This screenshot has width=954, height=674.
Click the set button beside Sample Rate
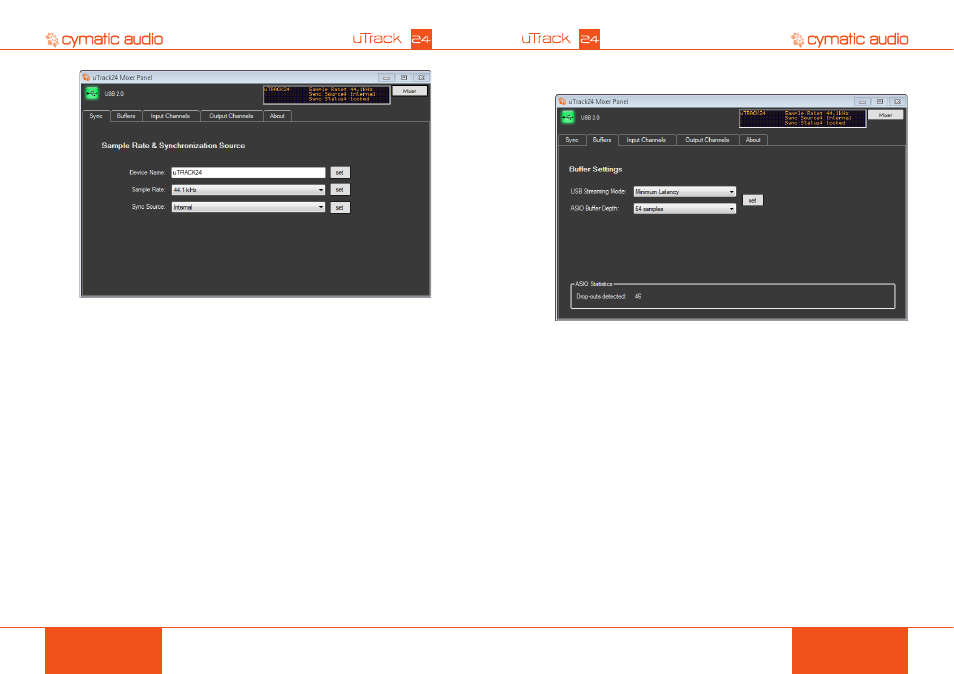[x=339, y=190]
